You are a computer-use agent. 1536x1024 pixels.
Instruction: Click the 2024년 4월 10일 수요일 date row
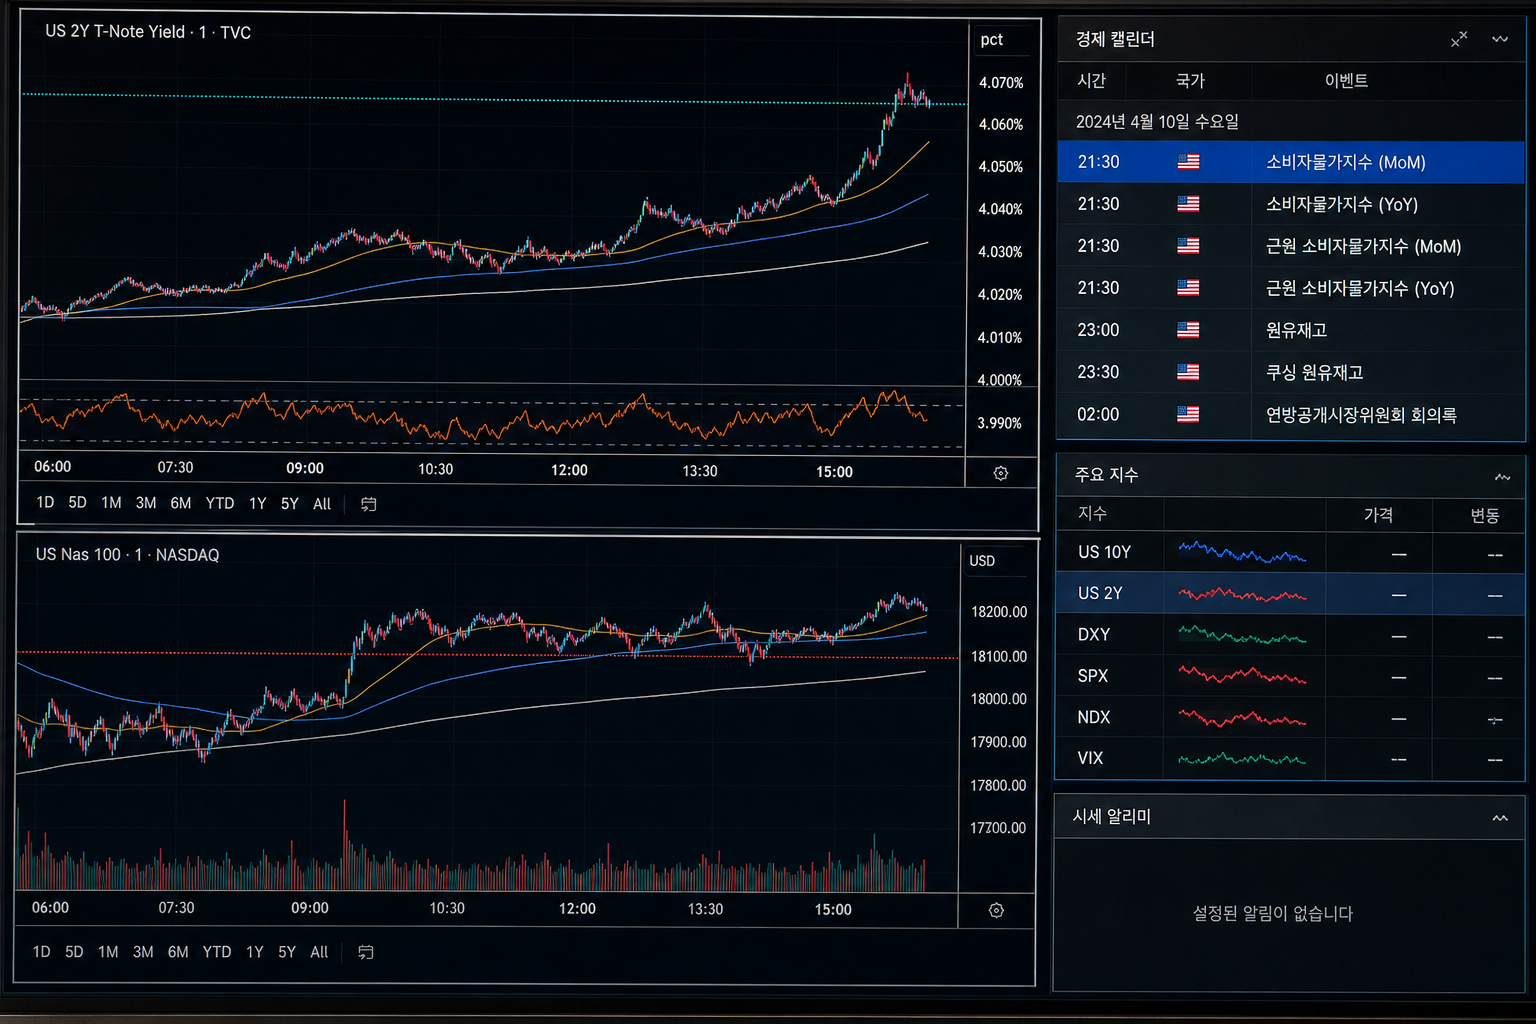(x=1291, y=122)
